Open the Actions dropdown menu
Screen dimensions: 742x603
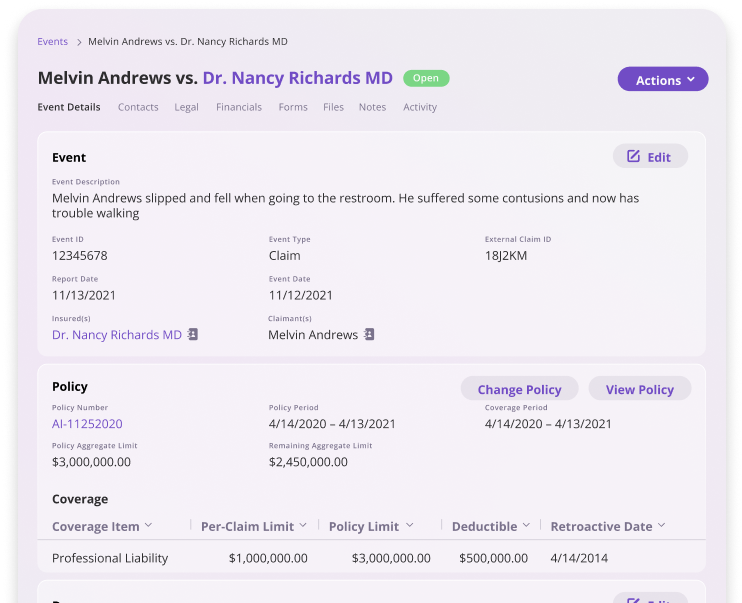[x=663, y=80]
